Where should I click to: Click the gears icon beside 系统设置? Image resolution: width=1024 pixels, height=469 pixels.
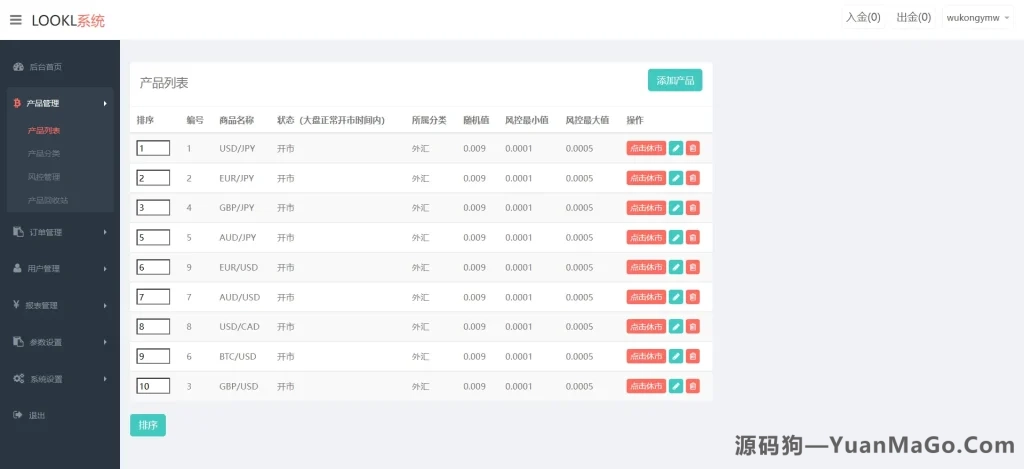pyautogui.click(x=18, y=379)
